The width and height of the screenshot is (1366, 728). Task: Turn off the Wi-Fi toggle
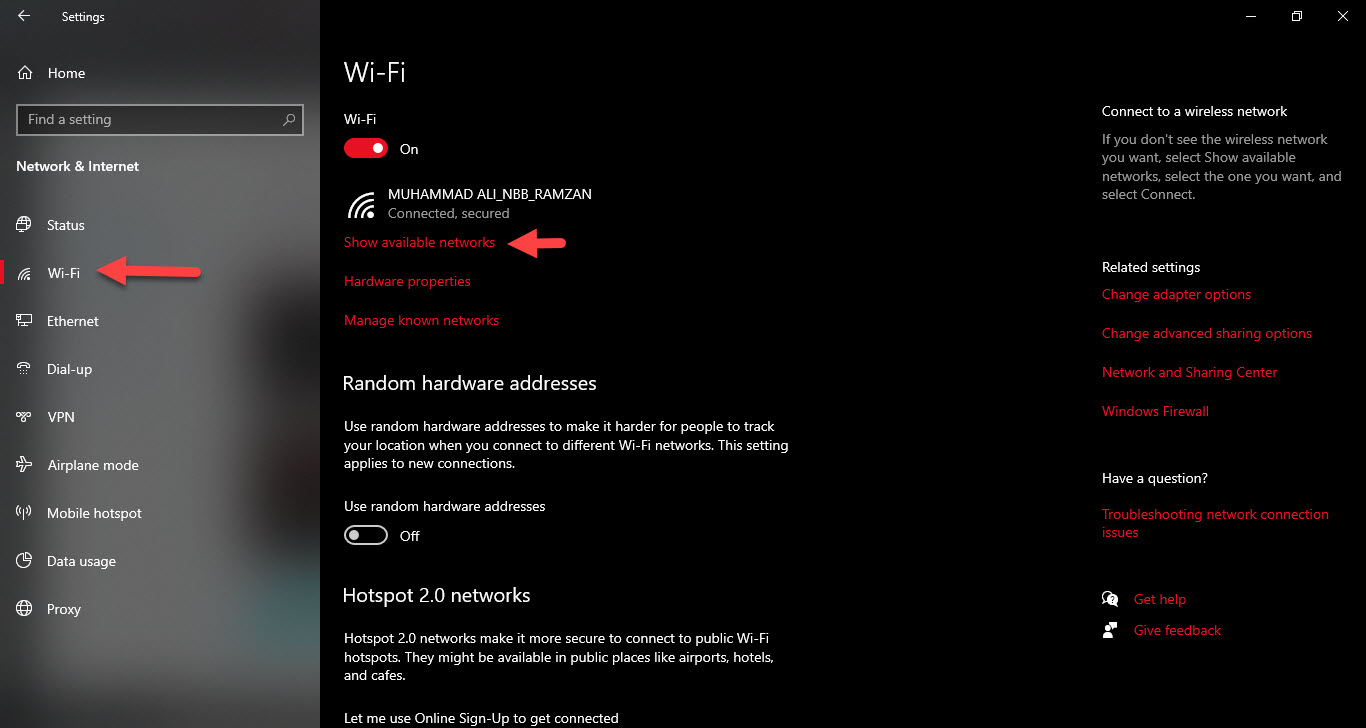pyautogui.click(x=366, y=149)
